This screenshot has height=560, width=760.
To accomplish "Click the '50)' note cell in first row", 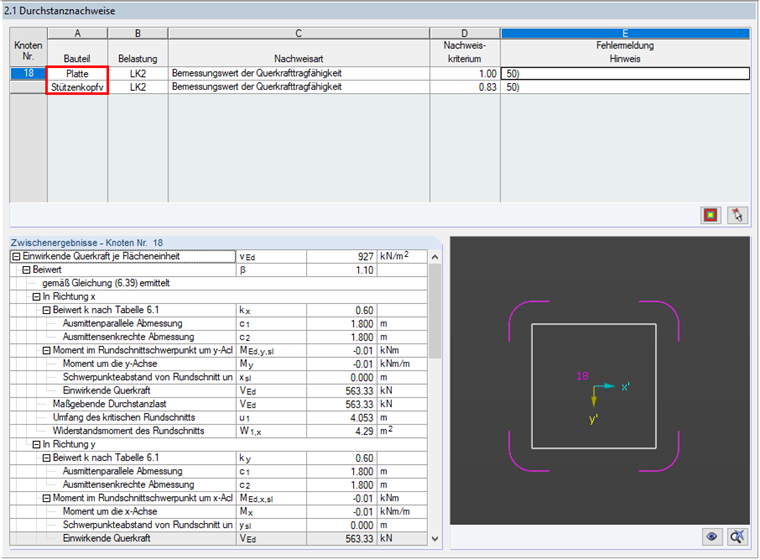I will click(625, 74).
